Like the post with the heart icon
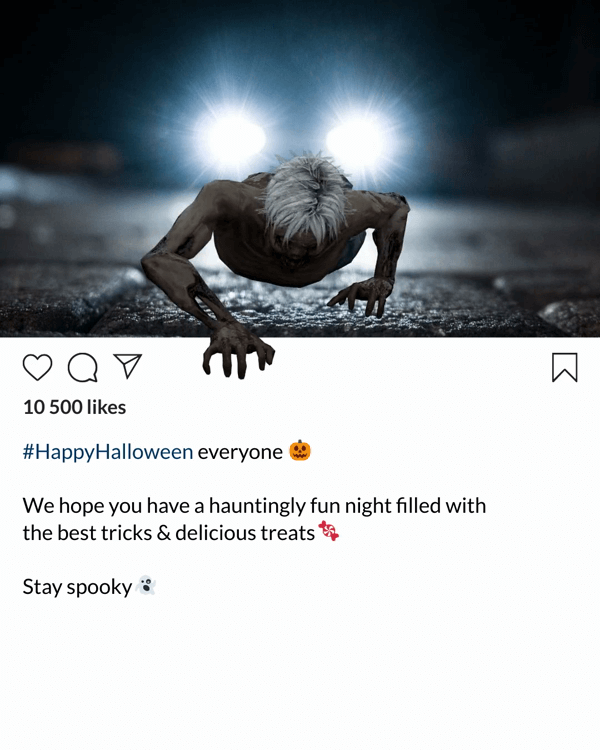The image size is (600, 750). (37, 367)
